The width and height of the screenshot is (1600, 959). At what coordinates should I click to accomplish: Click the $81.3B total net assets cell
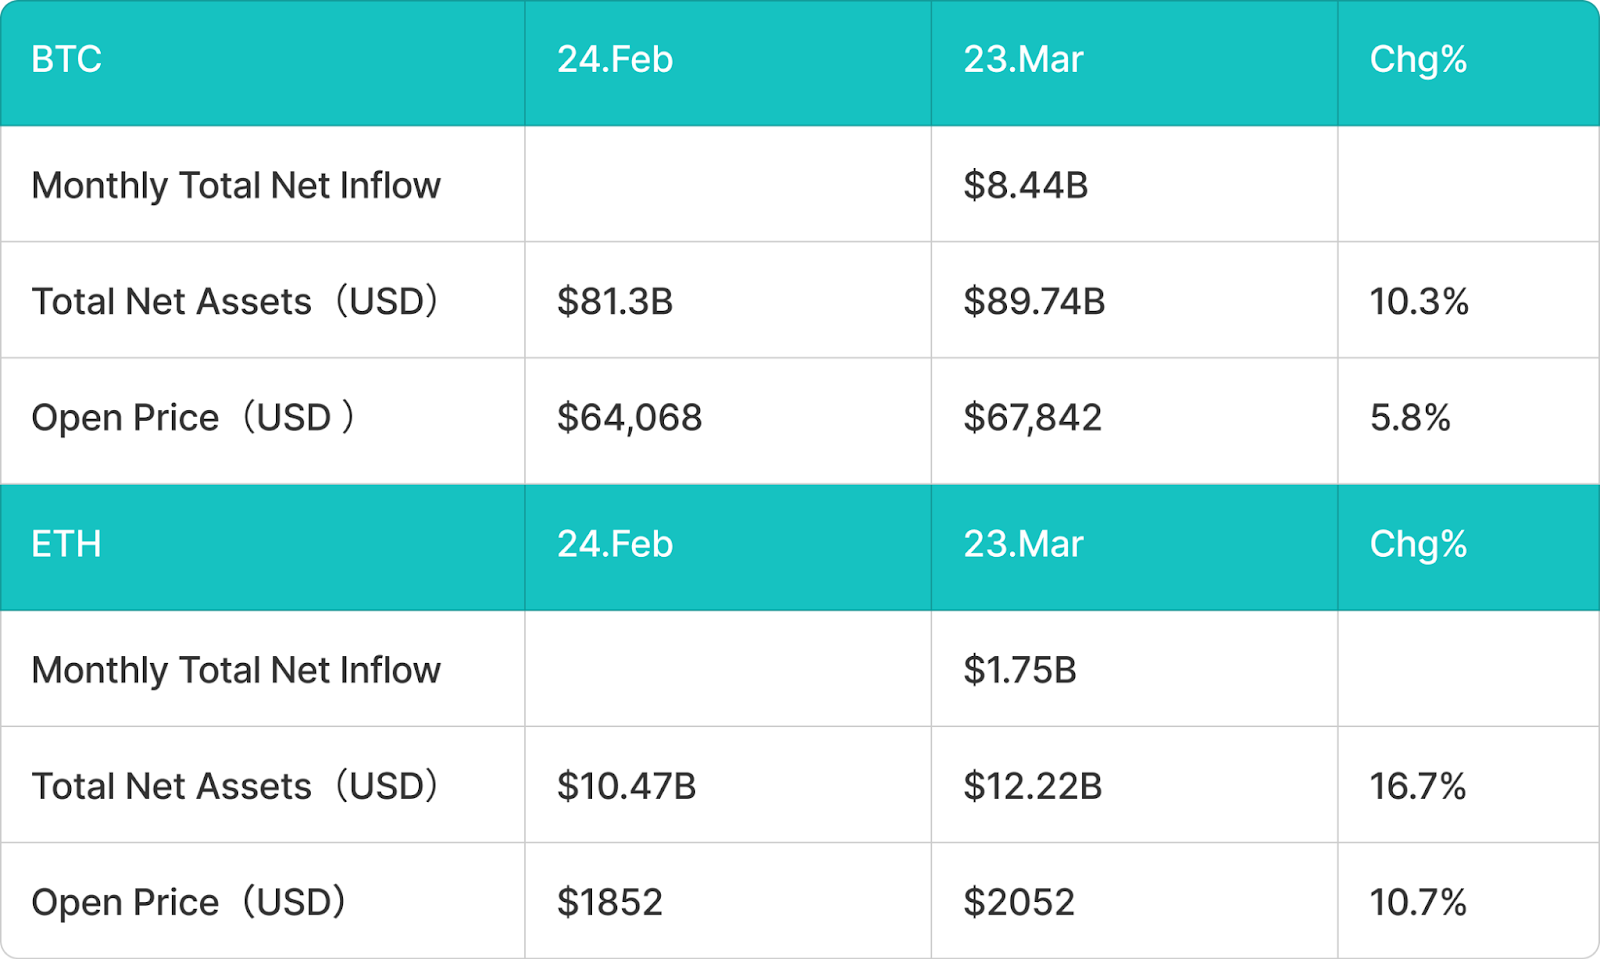coord(615,302)
